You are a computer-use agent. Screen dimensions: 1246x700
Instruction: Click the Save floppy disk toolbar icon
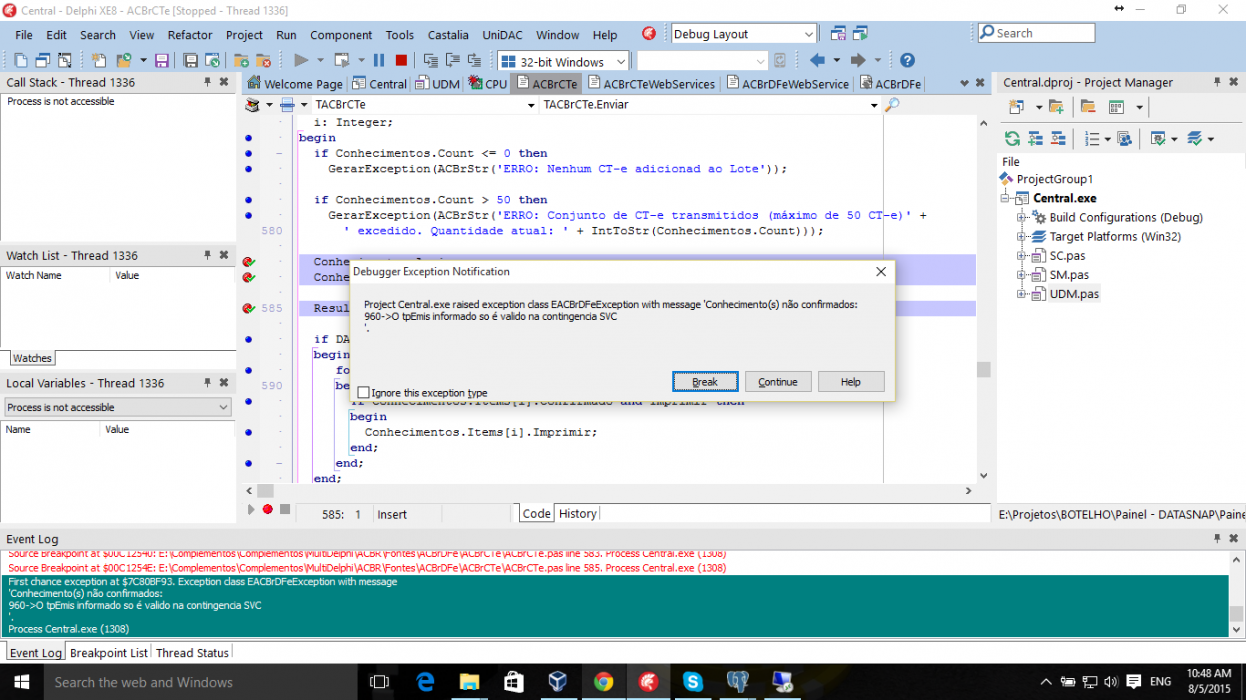tap(161, 60)
